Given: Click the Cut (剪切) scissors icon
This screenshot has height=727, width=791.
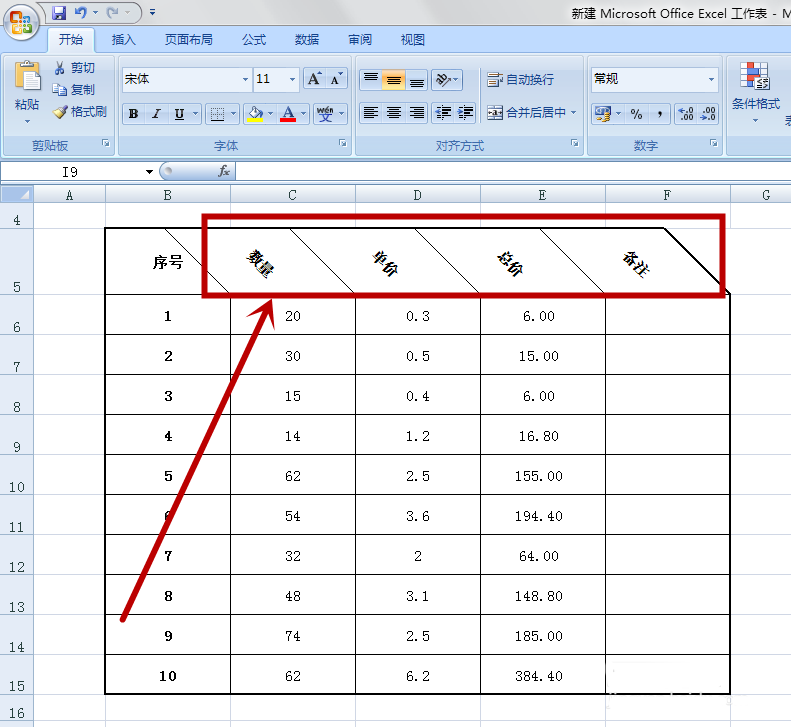Looking at the screenshot, I should tap(60, 68).
